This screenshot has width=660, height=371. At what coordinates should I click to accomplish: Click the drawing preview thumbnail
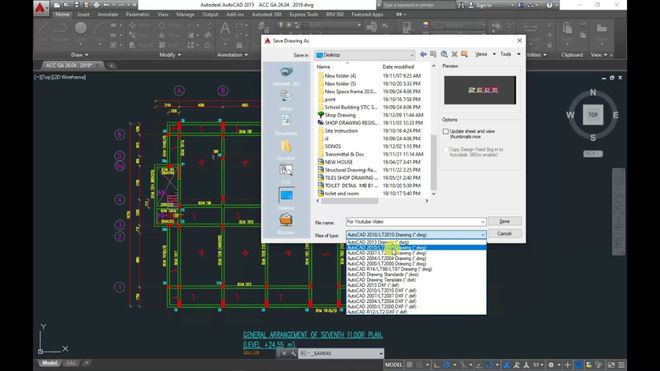pos(480,90)
